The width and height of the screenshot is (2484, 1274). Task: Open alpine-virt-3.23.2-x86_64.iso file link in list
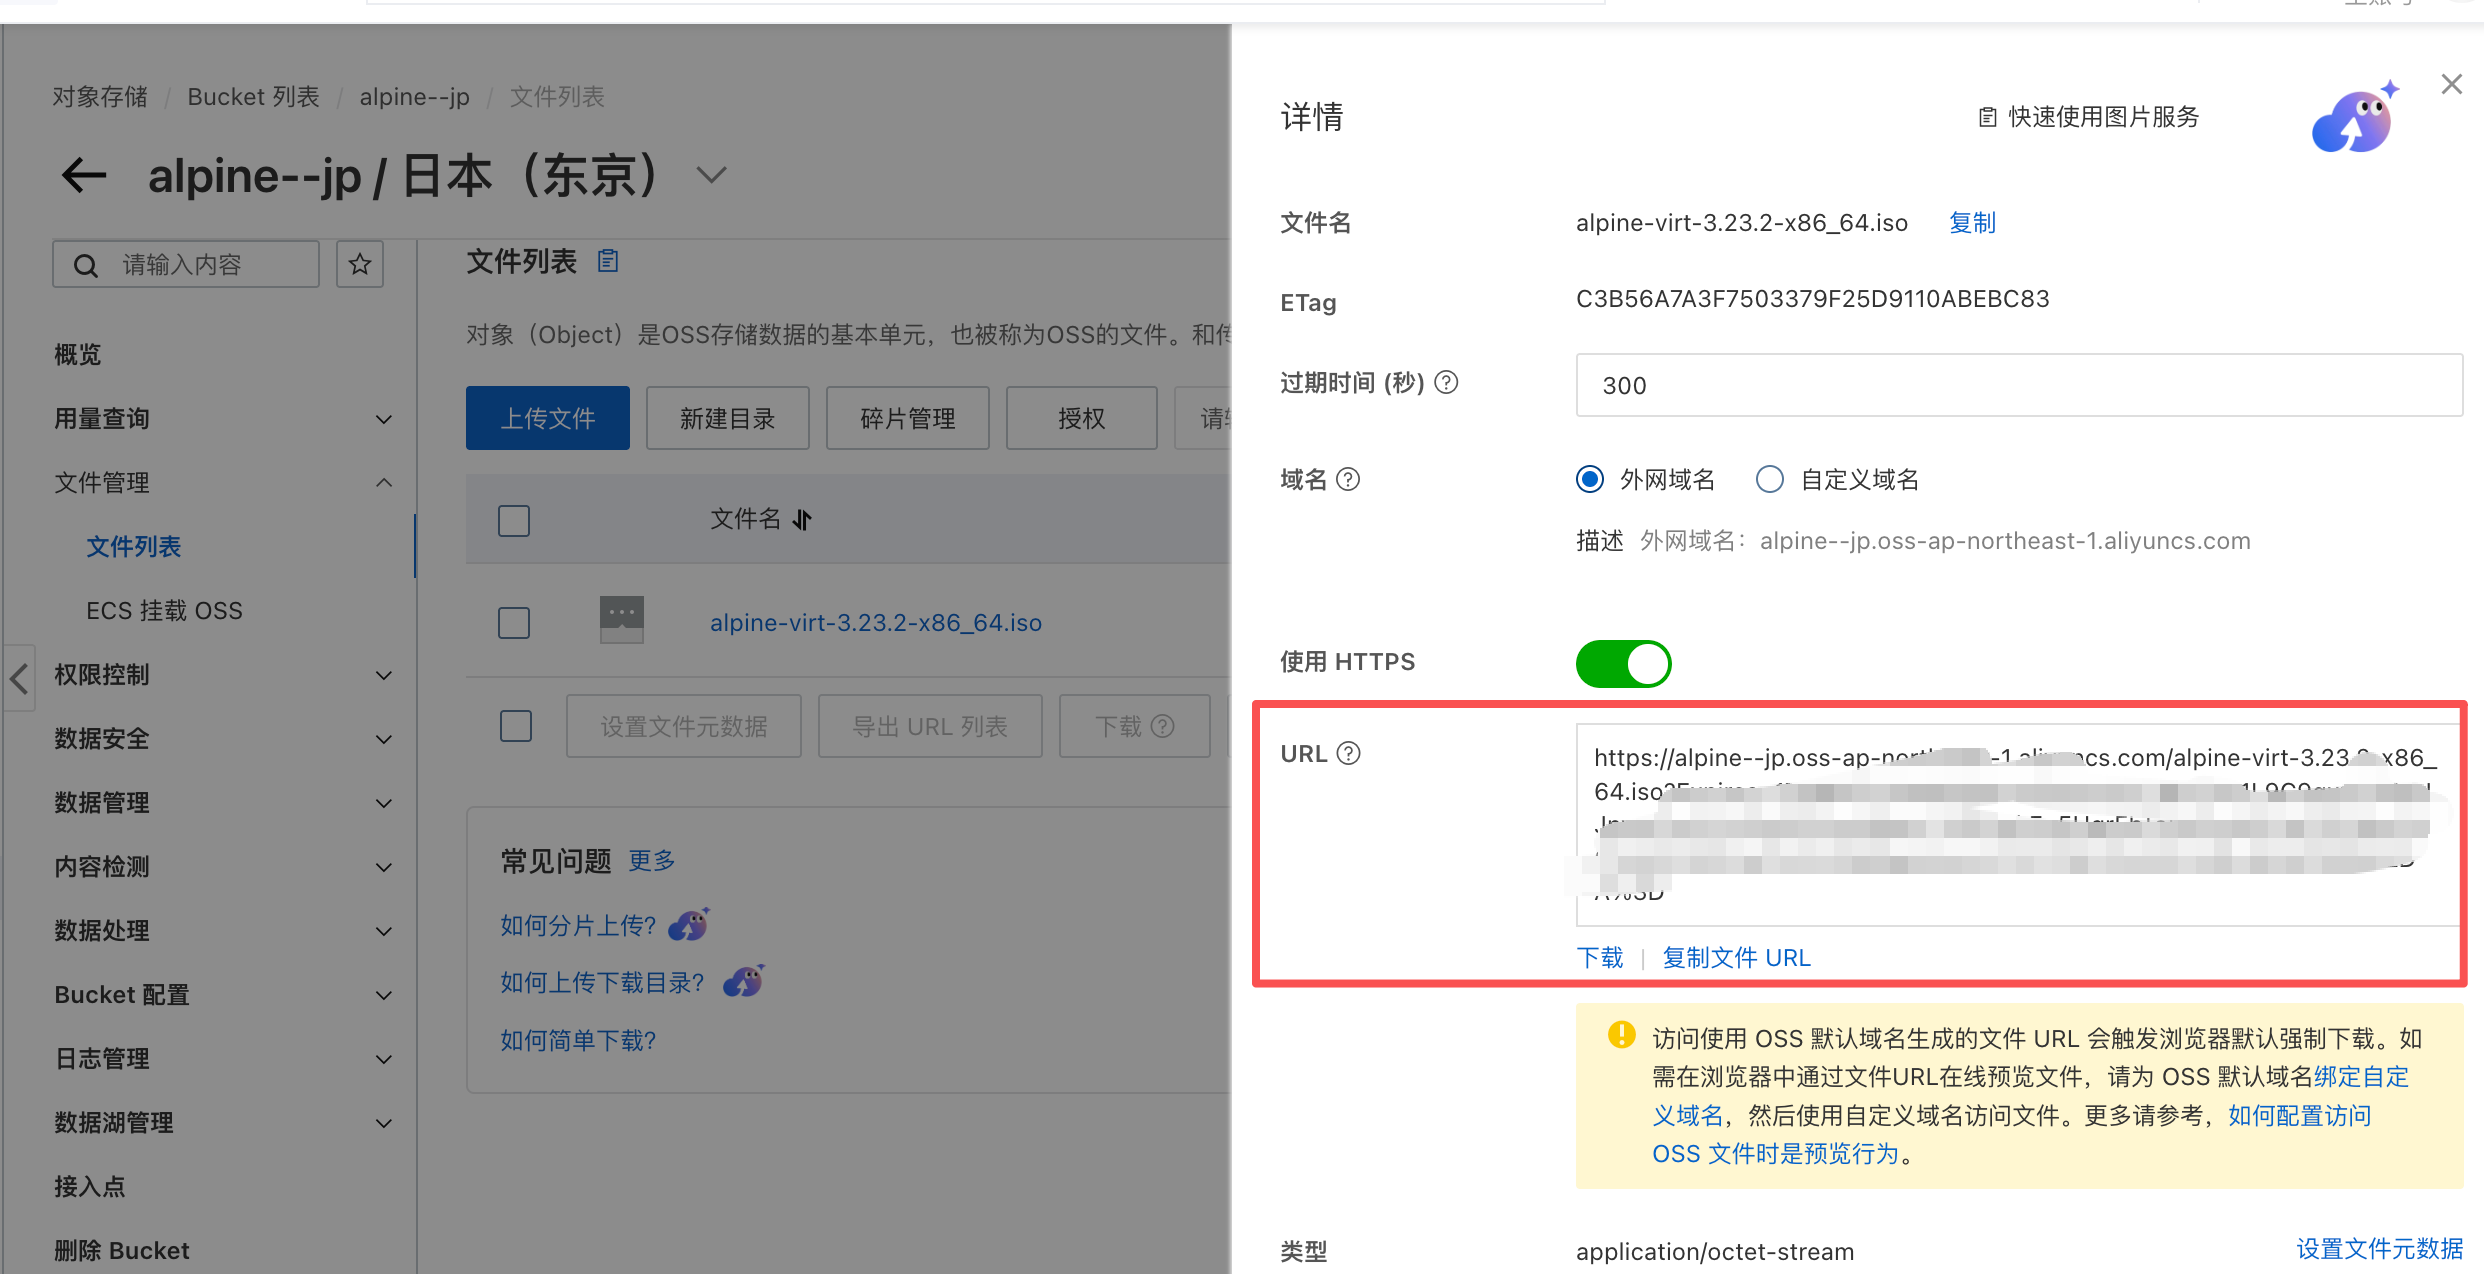[x=876, y=623]
